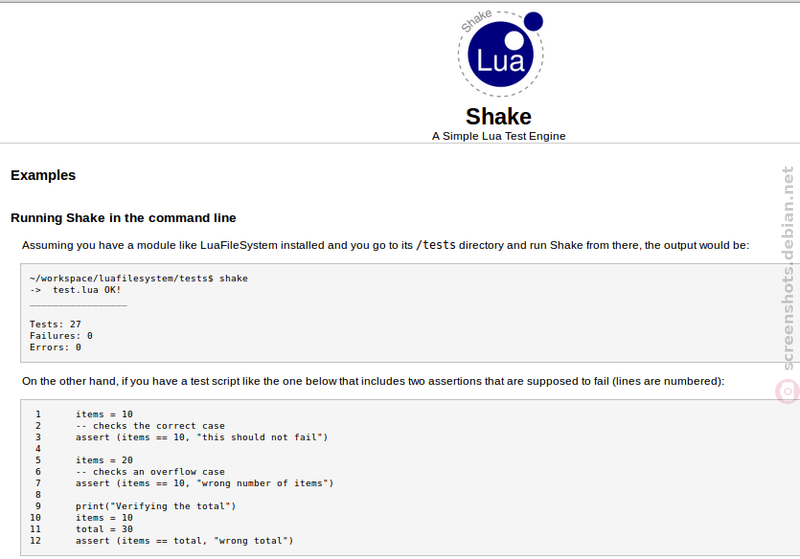800x559 pixels.
Task: Click the "-- checks an overflow case" comment
Action: coord(150,472)
